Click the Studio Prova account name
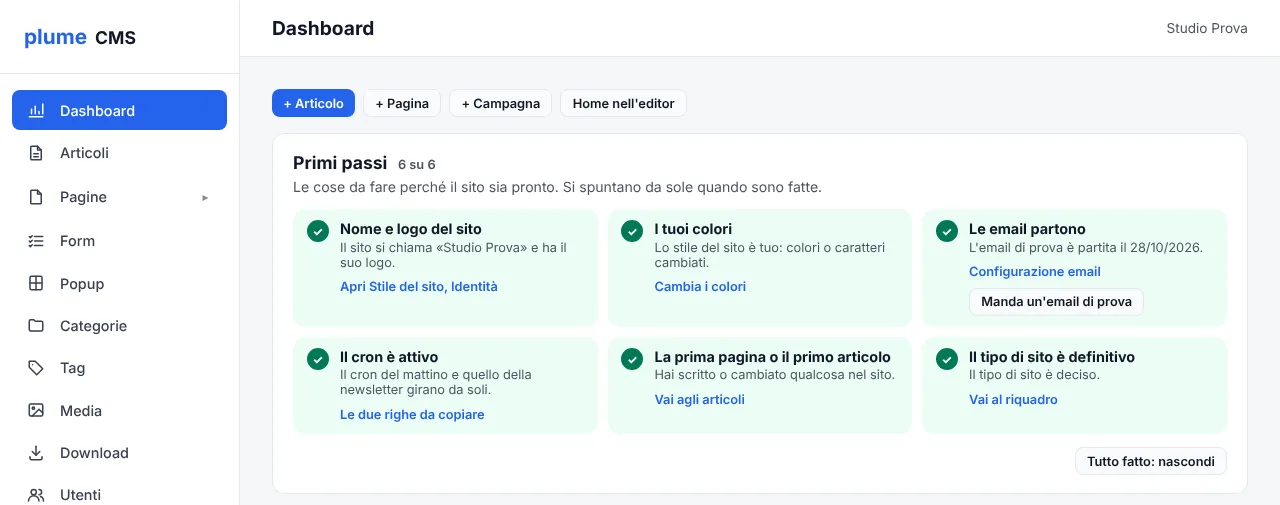The image size is (1280, 505). point(1207,28)
